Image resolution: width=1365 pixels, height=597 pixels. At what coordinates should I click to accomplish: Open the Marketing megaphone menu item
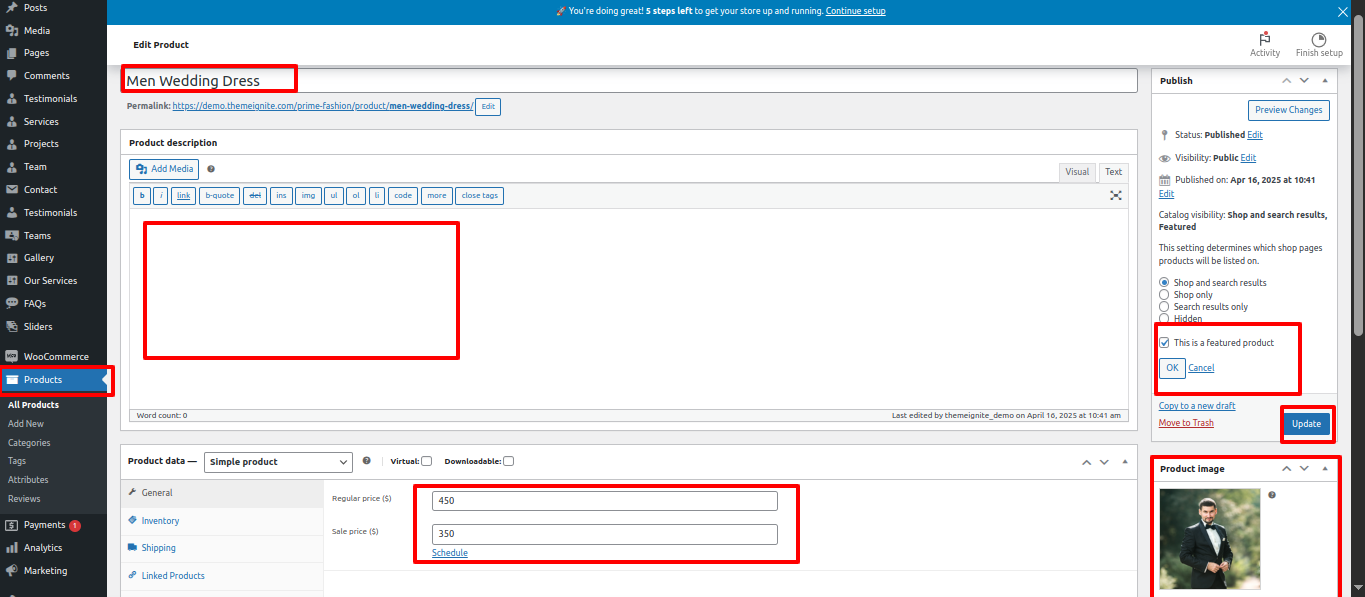tap(45, 571)
